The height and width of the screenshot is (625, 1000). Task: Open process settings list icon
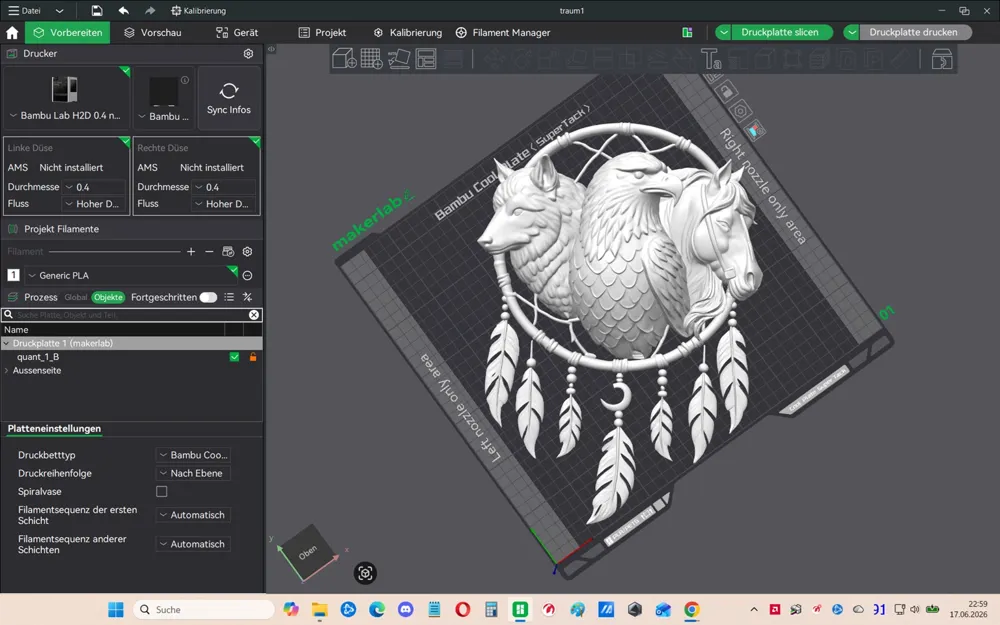click(229, 297)
